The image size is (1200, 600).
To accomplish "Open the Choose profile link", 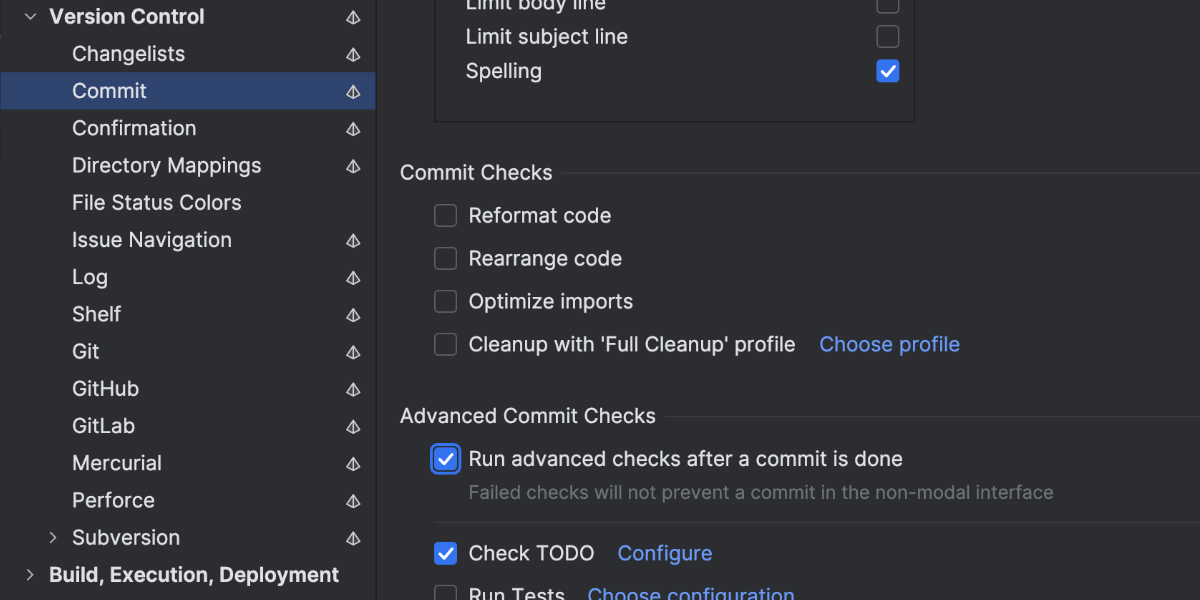I will 889,345.
